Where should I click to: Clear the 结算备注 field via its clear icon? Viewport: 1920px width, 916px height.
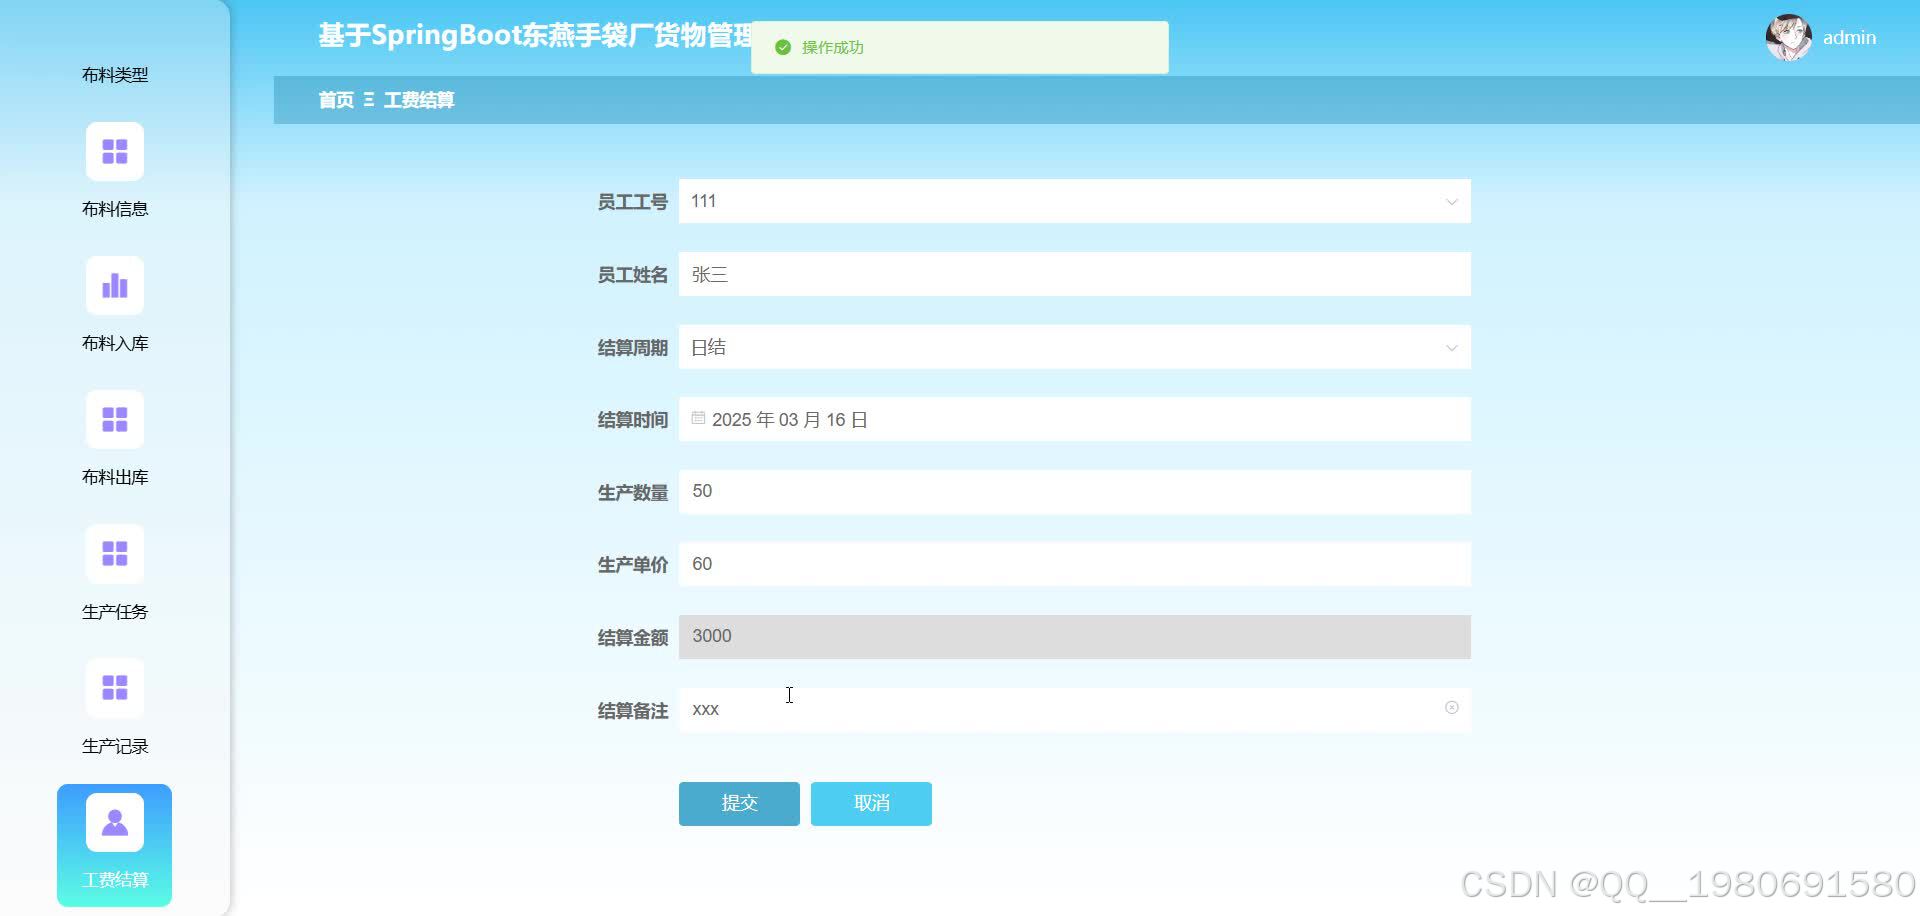tap(1452, 707)
